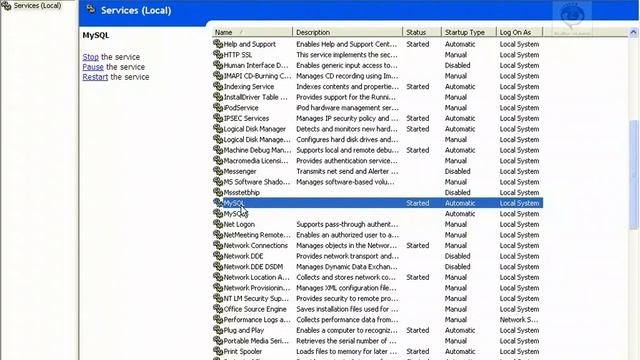Screen dimensions: 640x360
Task: Select the Logical Disk Manage… administrative service row
Action: coord(378,140)
